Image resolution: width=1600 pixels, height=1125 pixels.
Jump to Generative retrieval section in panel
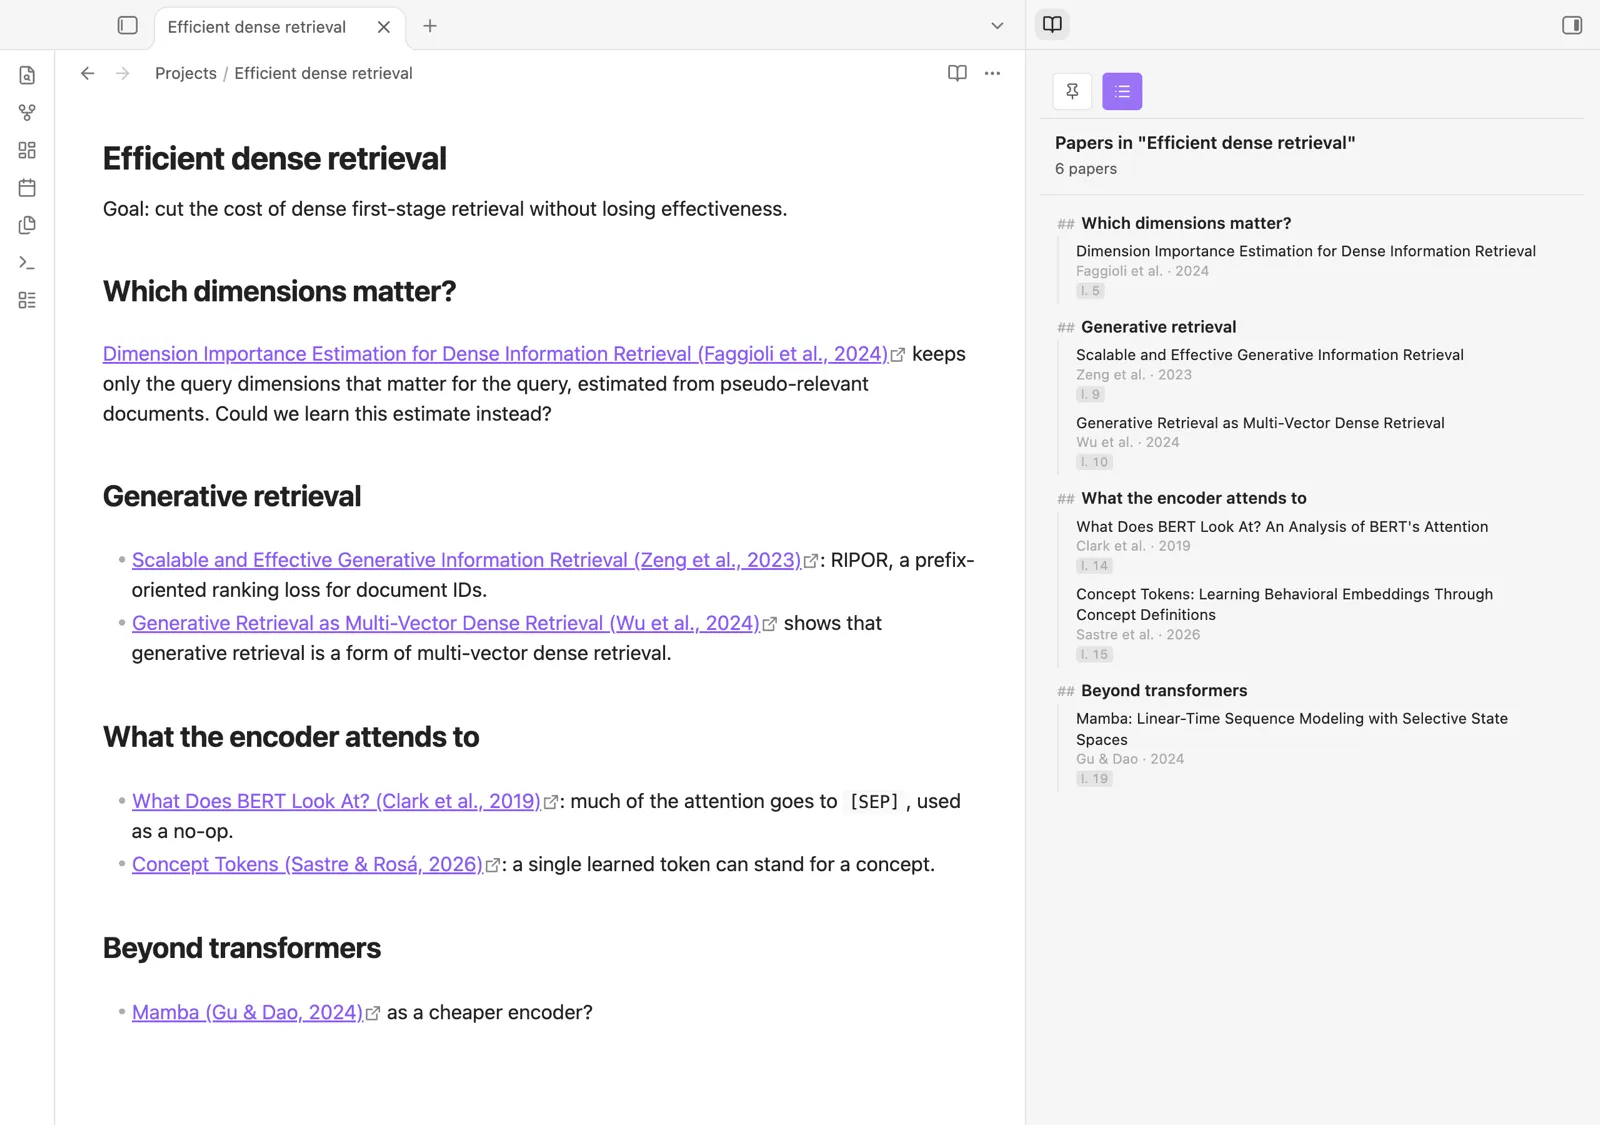tap(1158, 327)
